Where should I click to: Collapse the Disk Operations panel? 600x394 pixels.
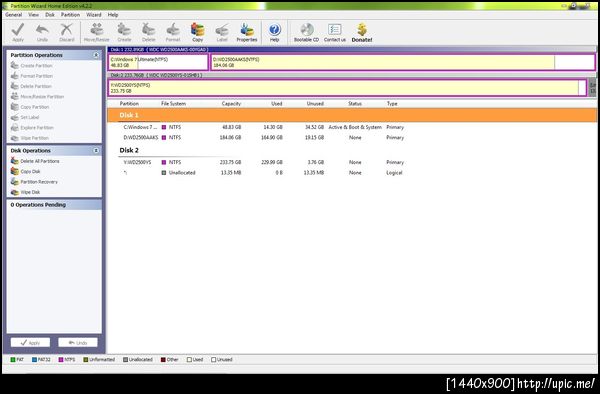(96, 151)
